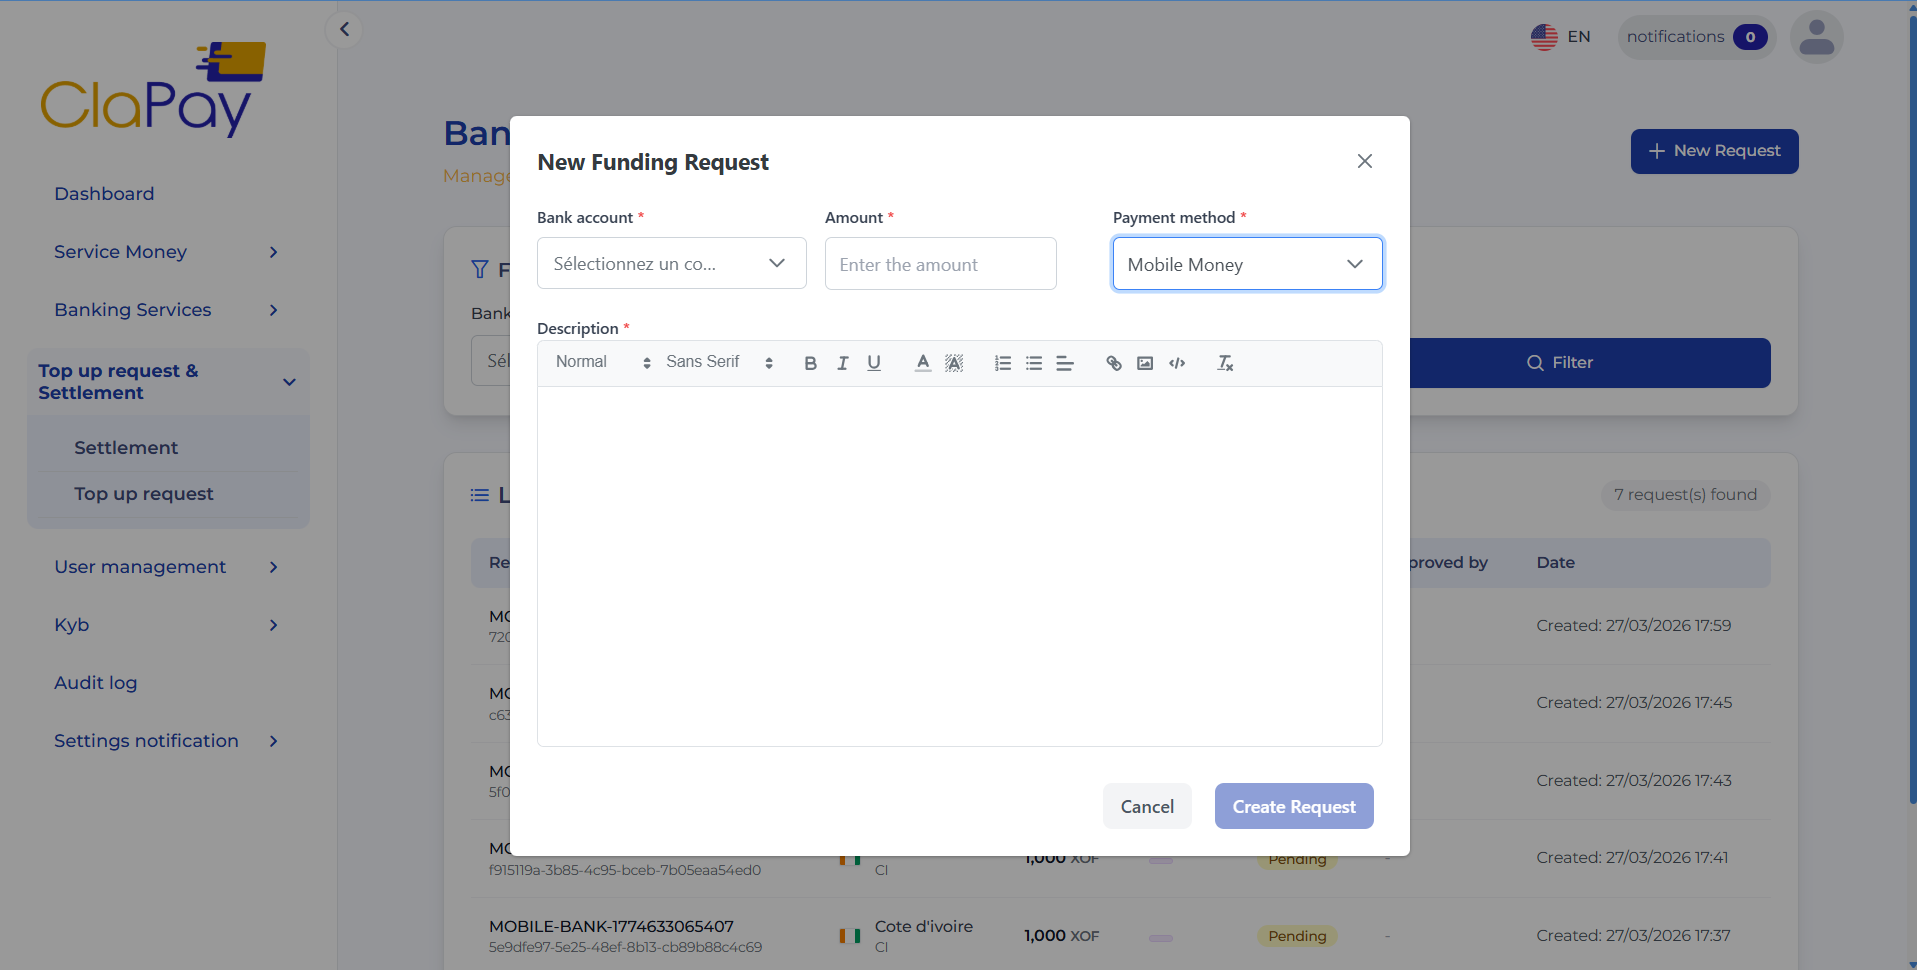Screen dimensions: 1917x970
Task: Click the Create Request button
Action: [1294, 806]
